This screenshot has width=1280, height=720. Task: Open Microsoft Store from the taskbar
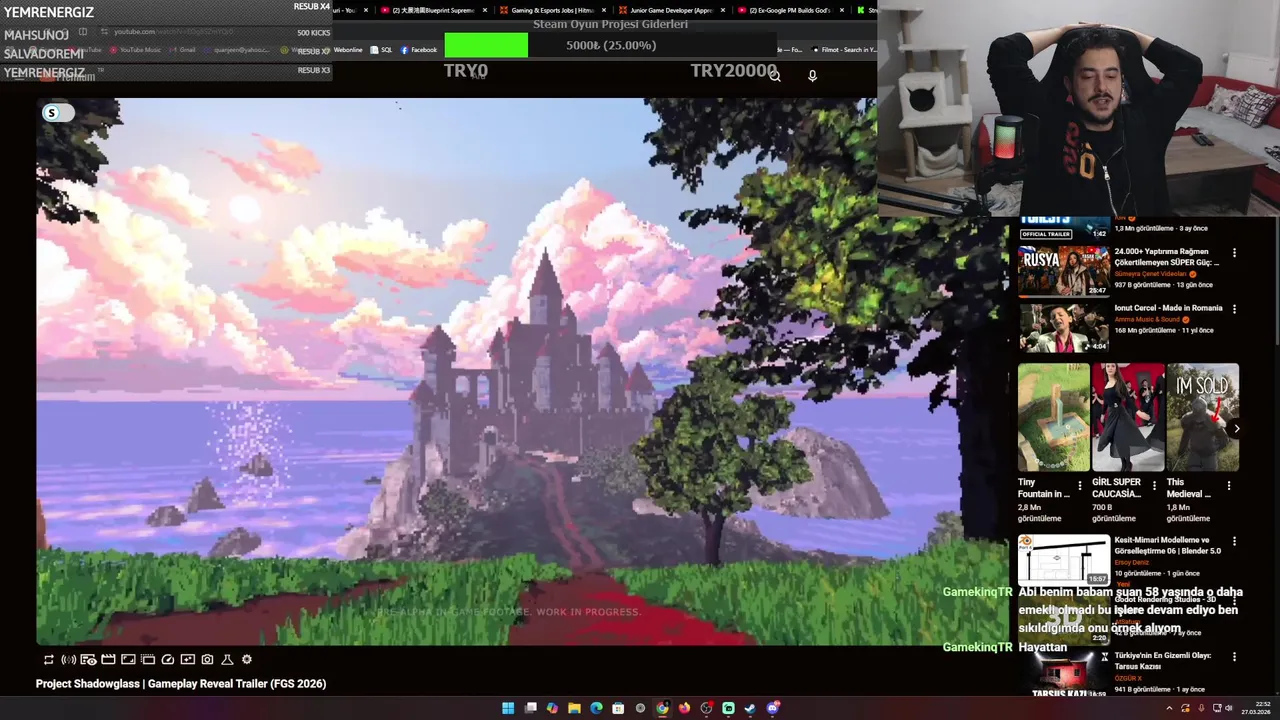pos(618,708)
